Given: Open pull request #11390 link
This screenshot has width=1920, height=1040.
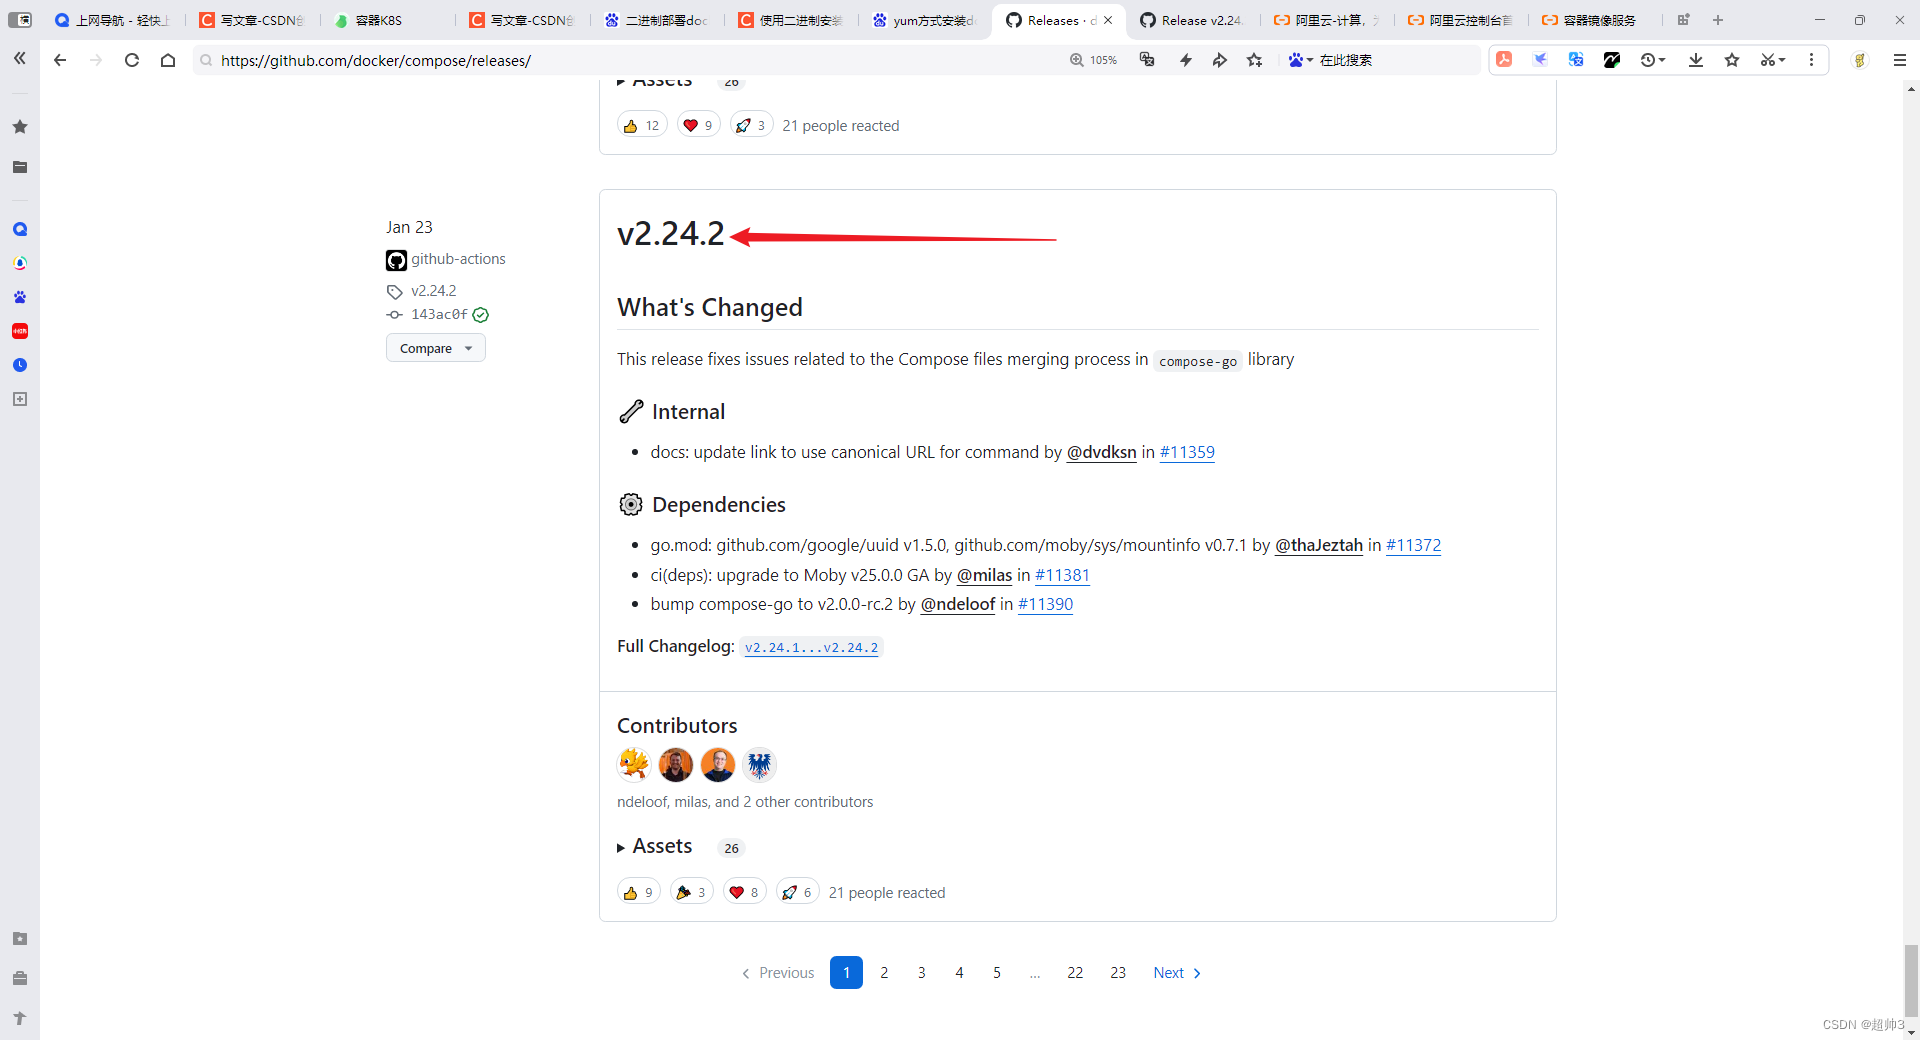Looking at the screenshot, I should [1045, 604].
